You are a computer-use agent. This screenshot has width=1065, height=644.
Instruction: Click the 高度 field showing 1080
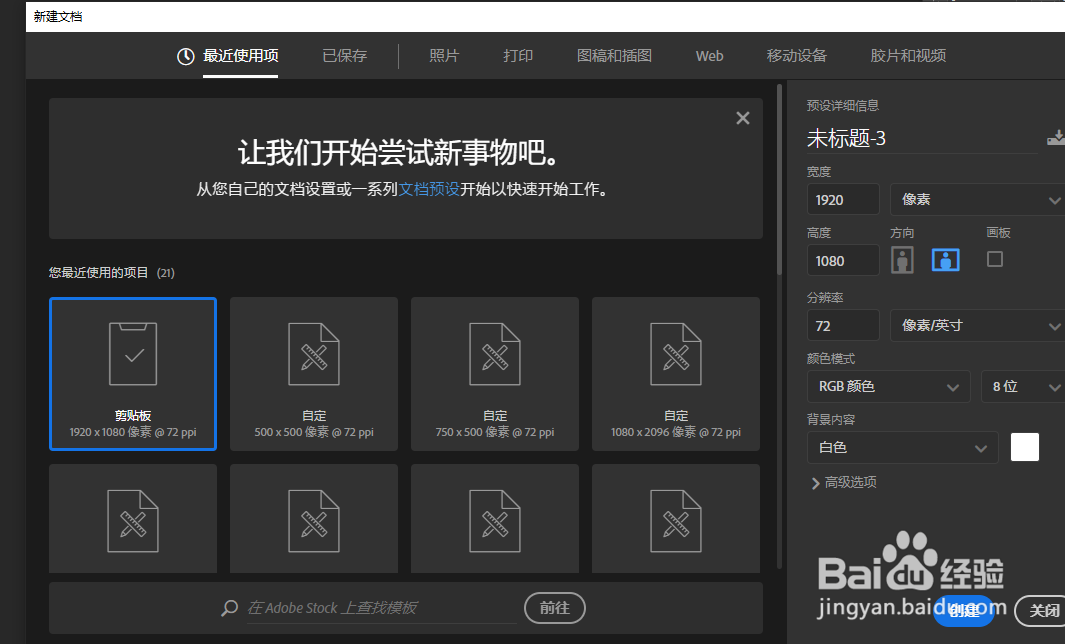(x=843, y=261)
